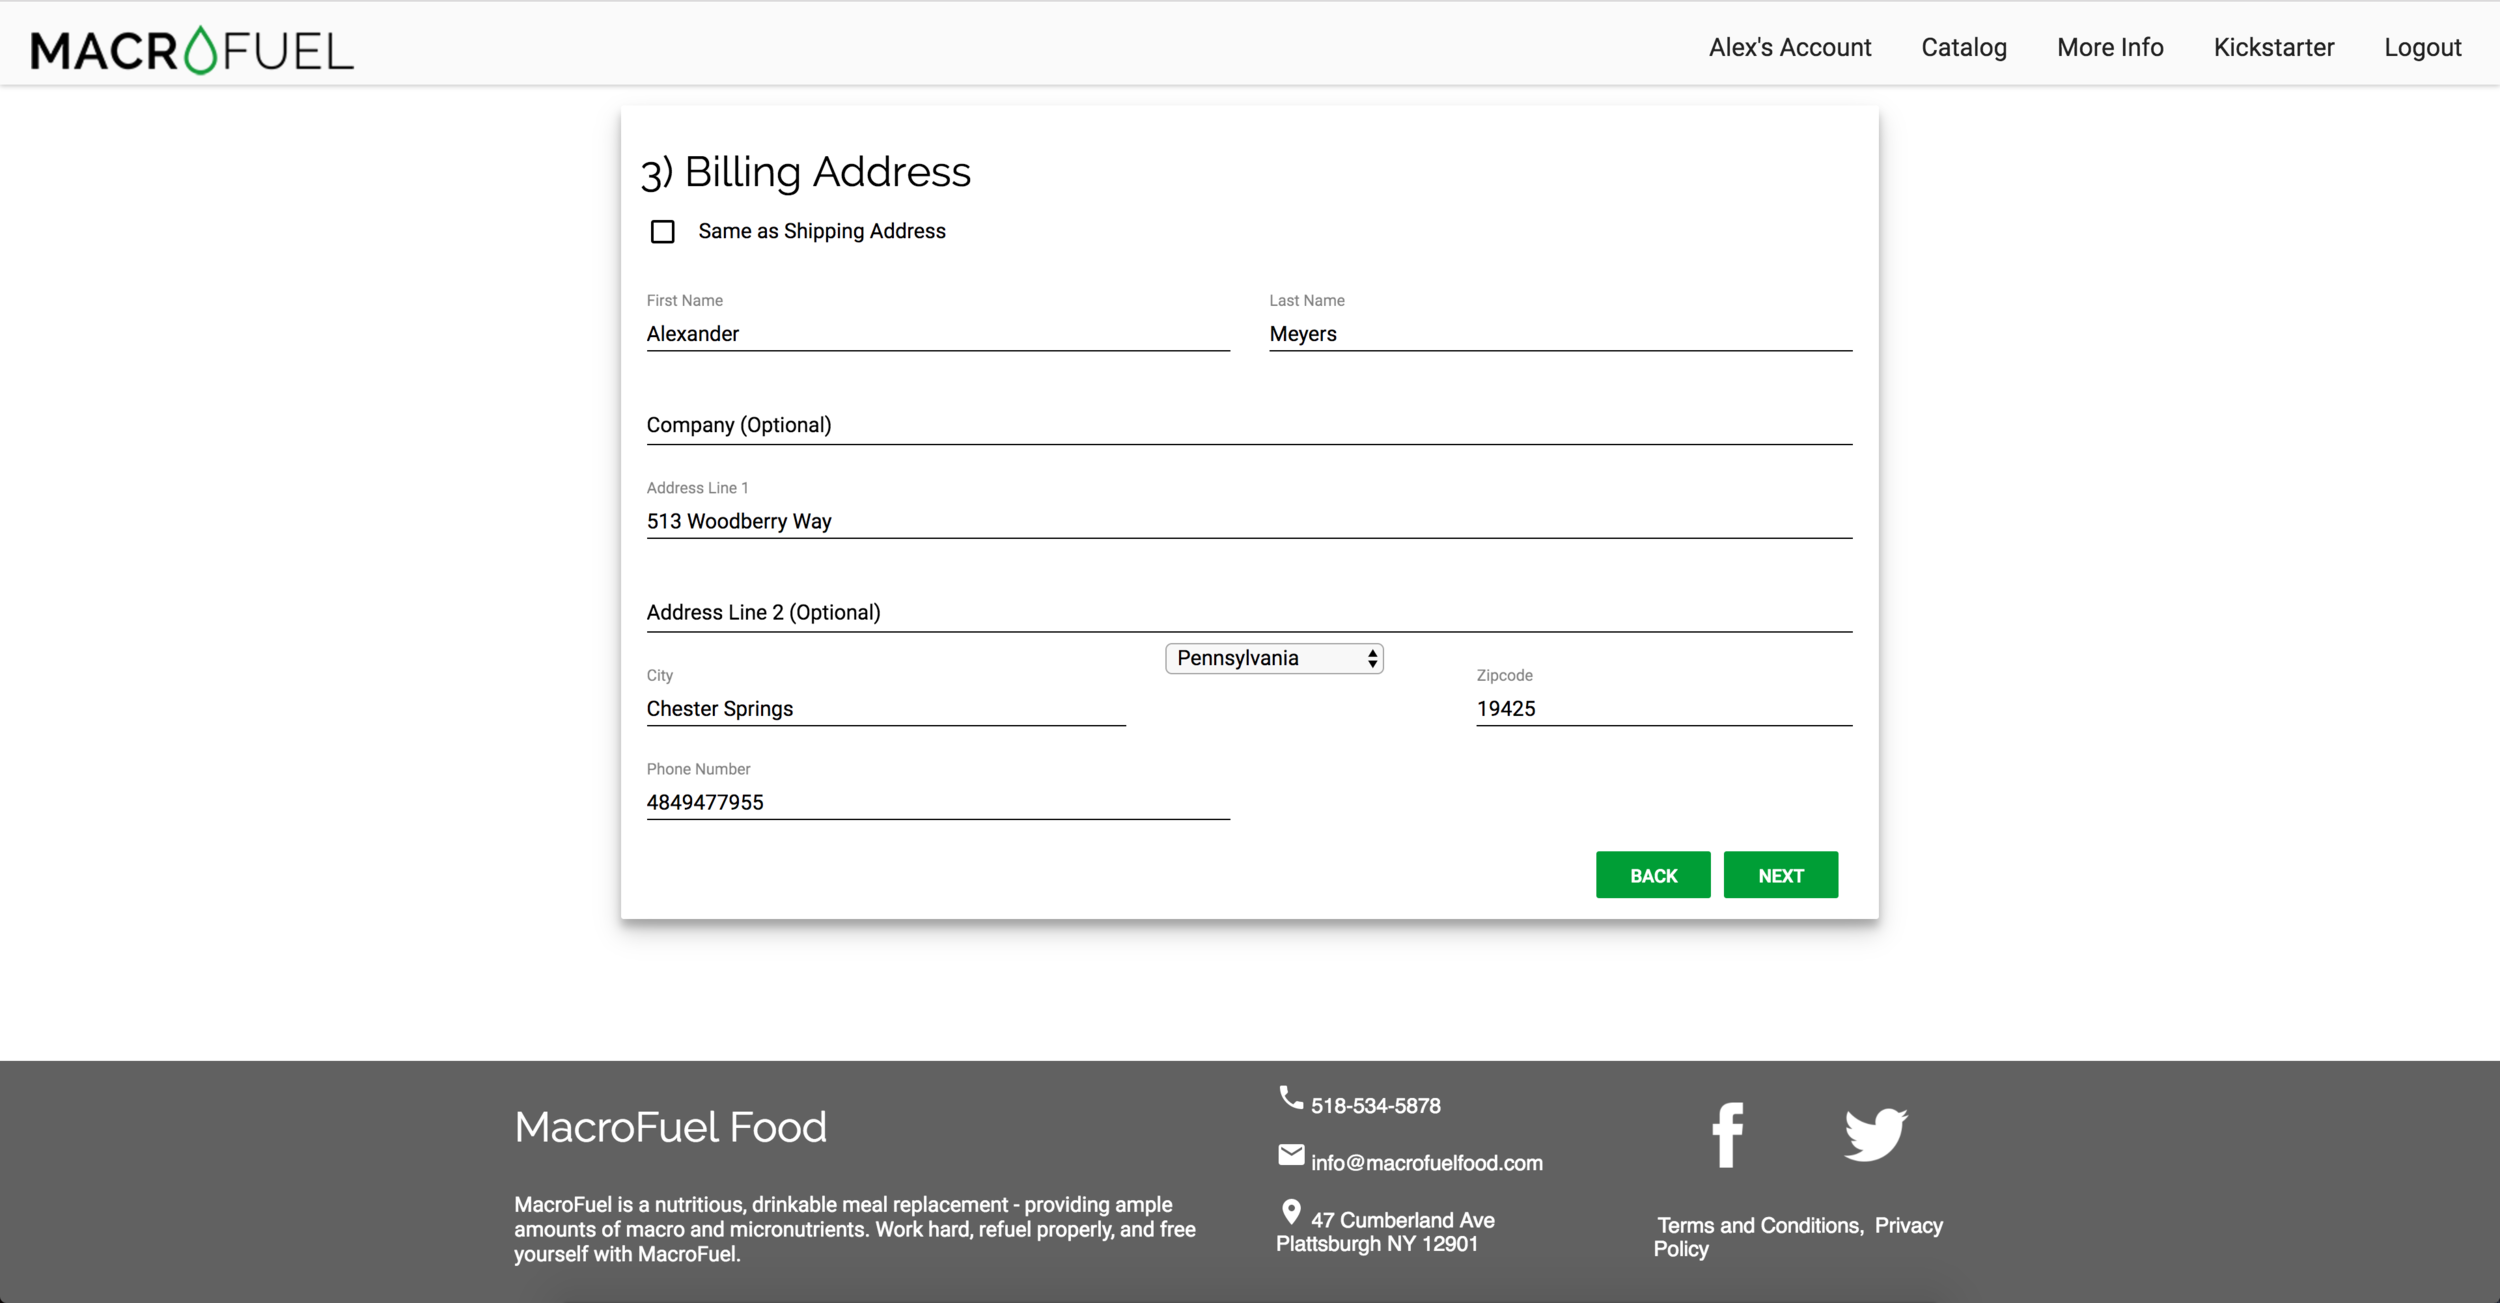Edit the City field Chester Springs

[x=886, y=709]
